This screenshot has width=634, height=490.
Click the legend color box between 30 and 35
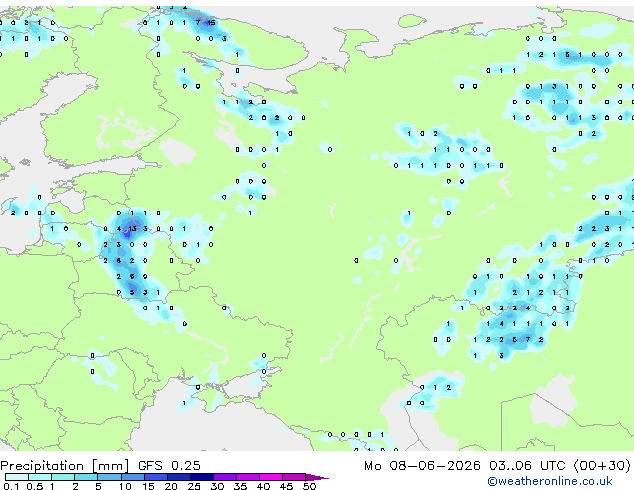[x=225, y=477]
